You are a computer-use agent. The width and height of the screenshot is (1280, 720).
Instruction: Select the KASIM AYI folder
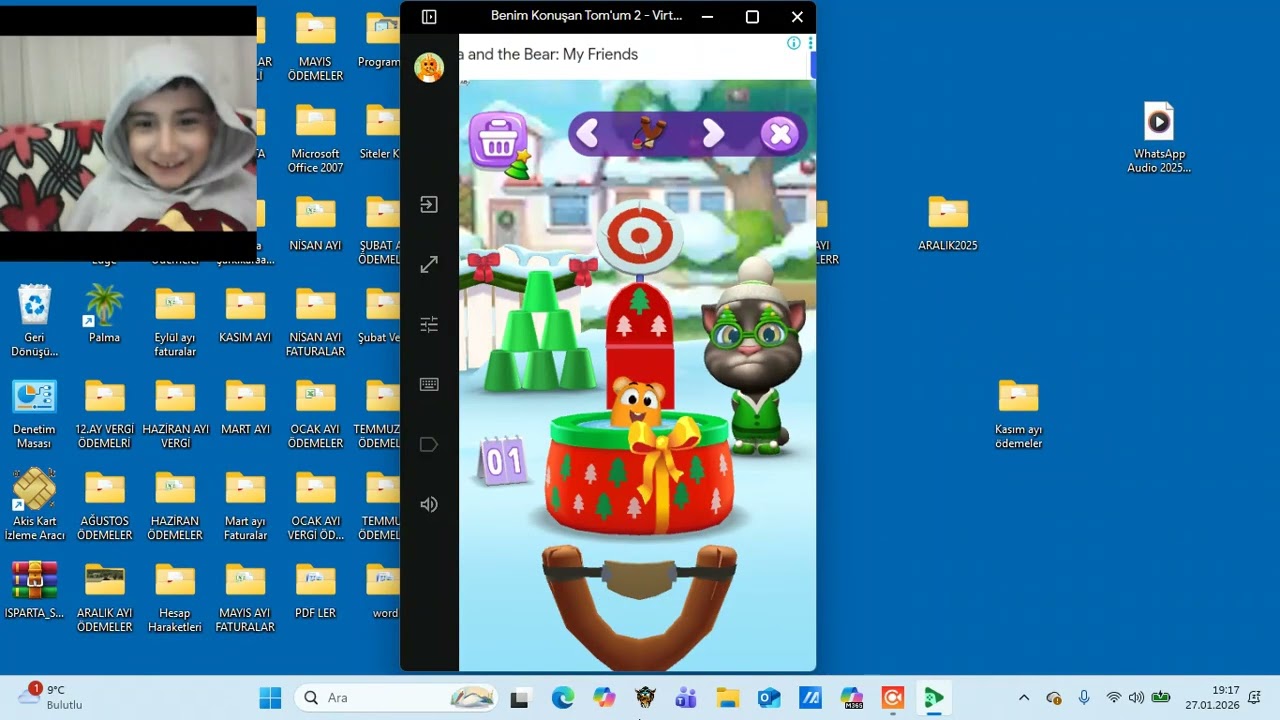click(245, 314)
